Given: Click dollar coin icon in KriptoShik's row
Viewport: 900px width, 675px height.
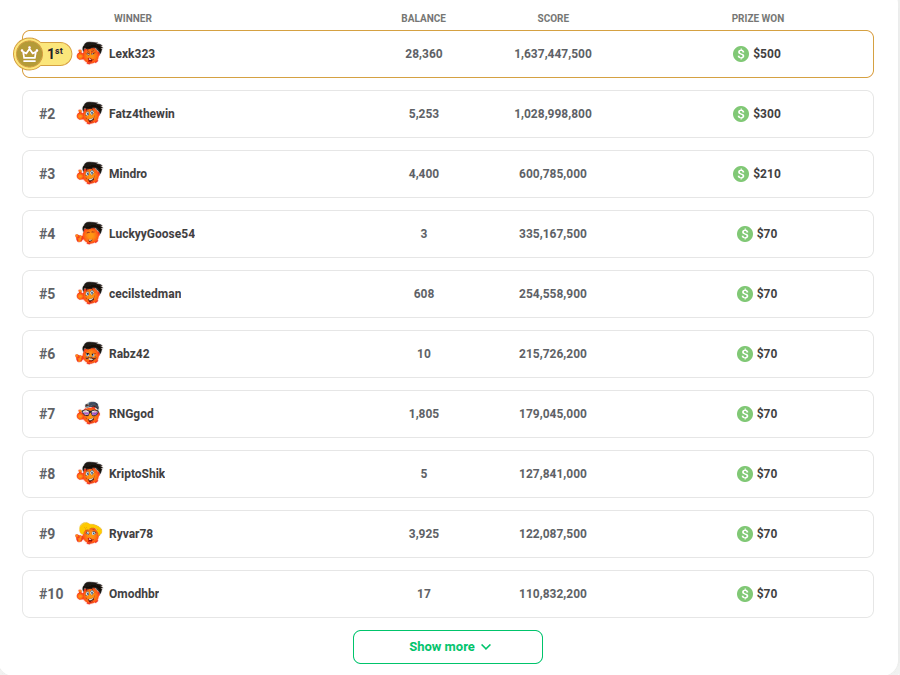Looking at the screenshot, I should pos(744,474).
